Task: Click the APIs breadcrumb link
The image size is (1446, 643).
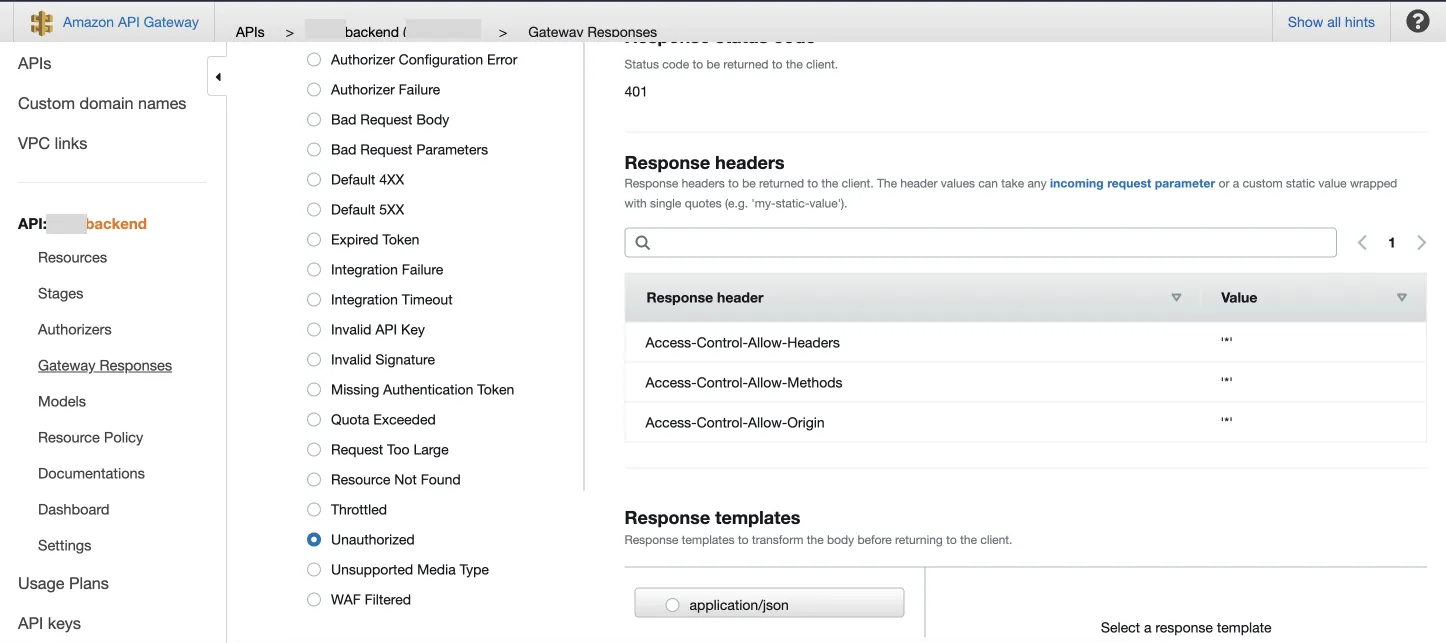Action: click(x=250, y=32)
